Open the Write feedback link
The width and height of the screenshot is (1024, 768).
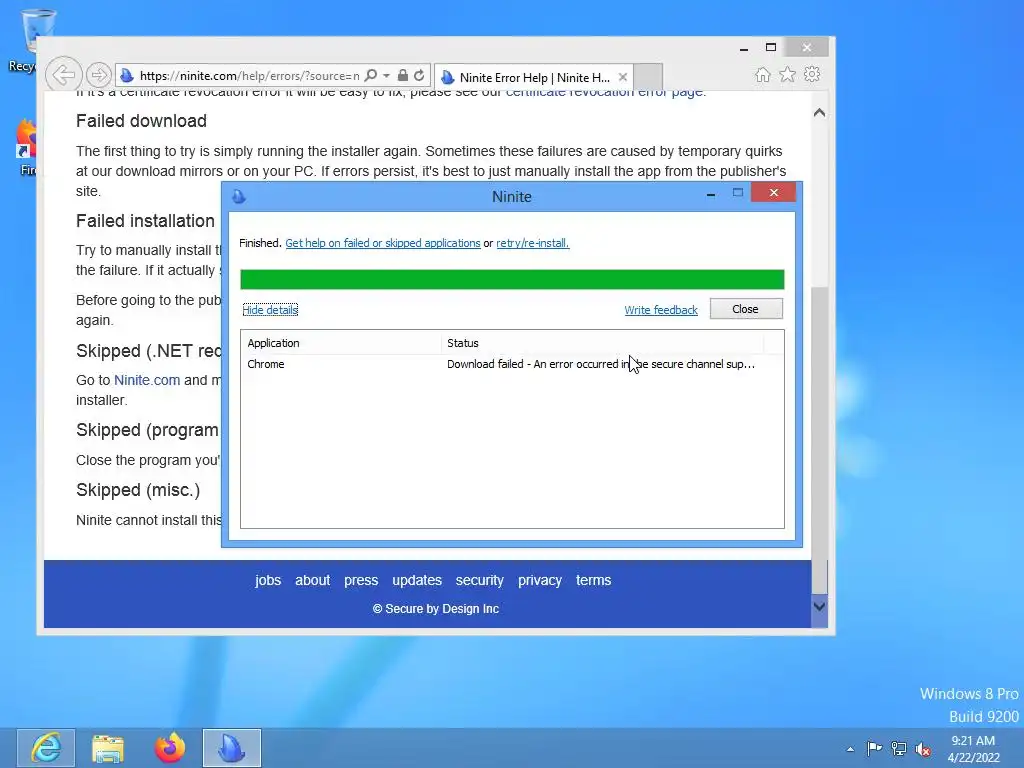(661, 310)
